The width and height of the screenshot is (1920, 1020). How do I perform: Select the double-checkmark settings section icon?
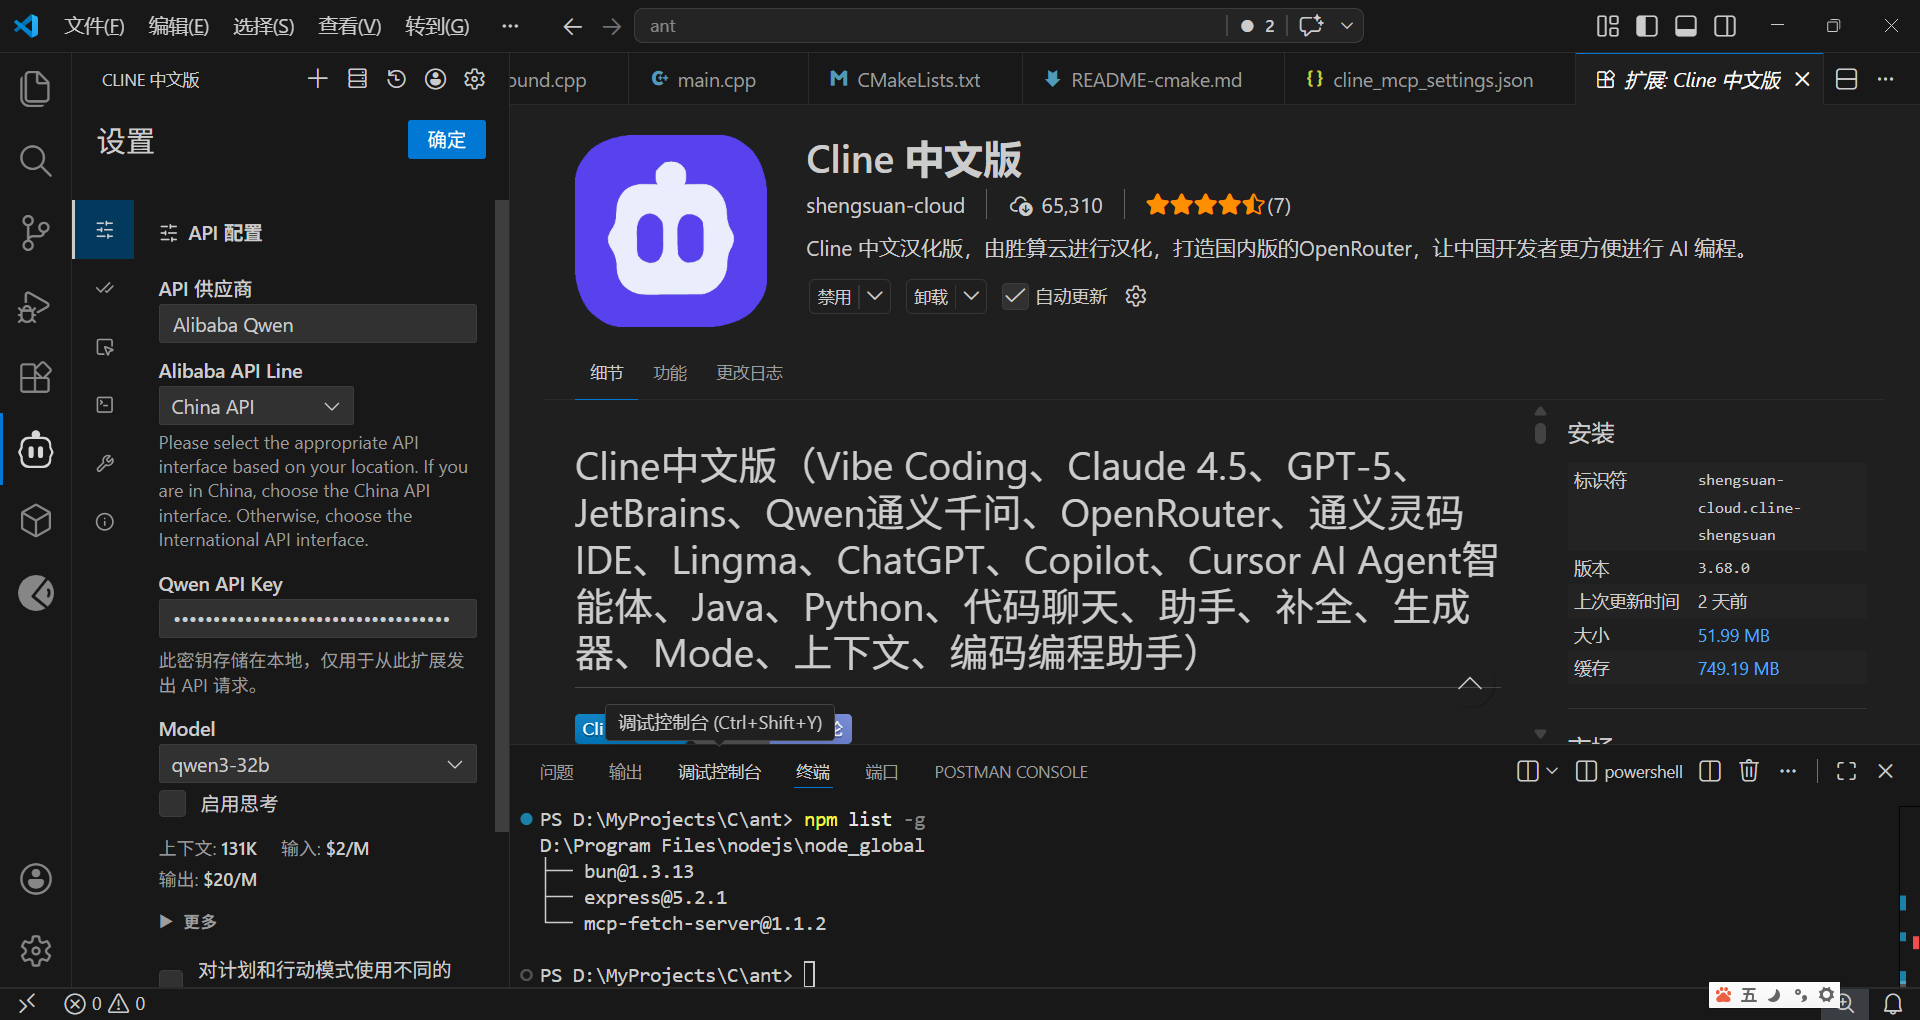[x=105, y=288]
